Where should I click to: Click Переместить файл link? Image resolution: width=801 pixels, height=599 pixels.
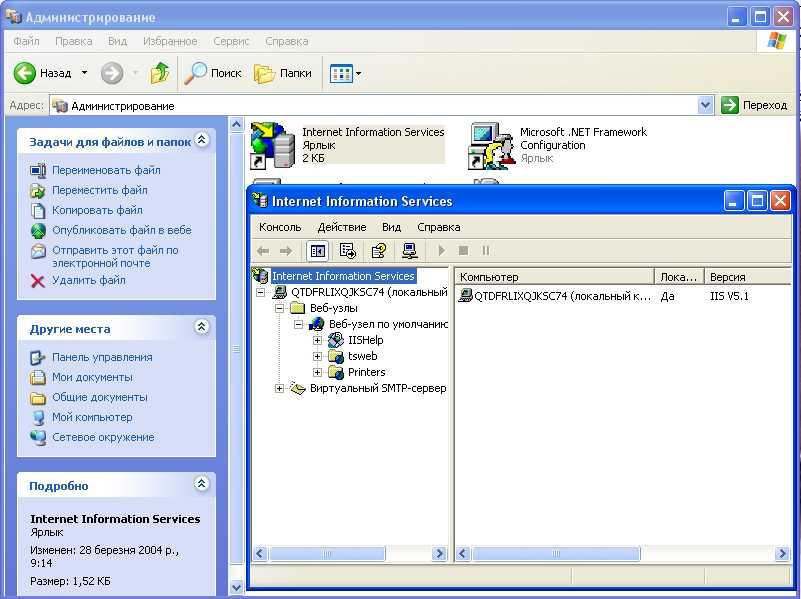100,190
